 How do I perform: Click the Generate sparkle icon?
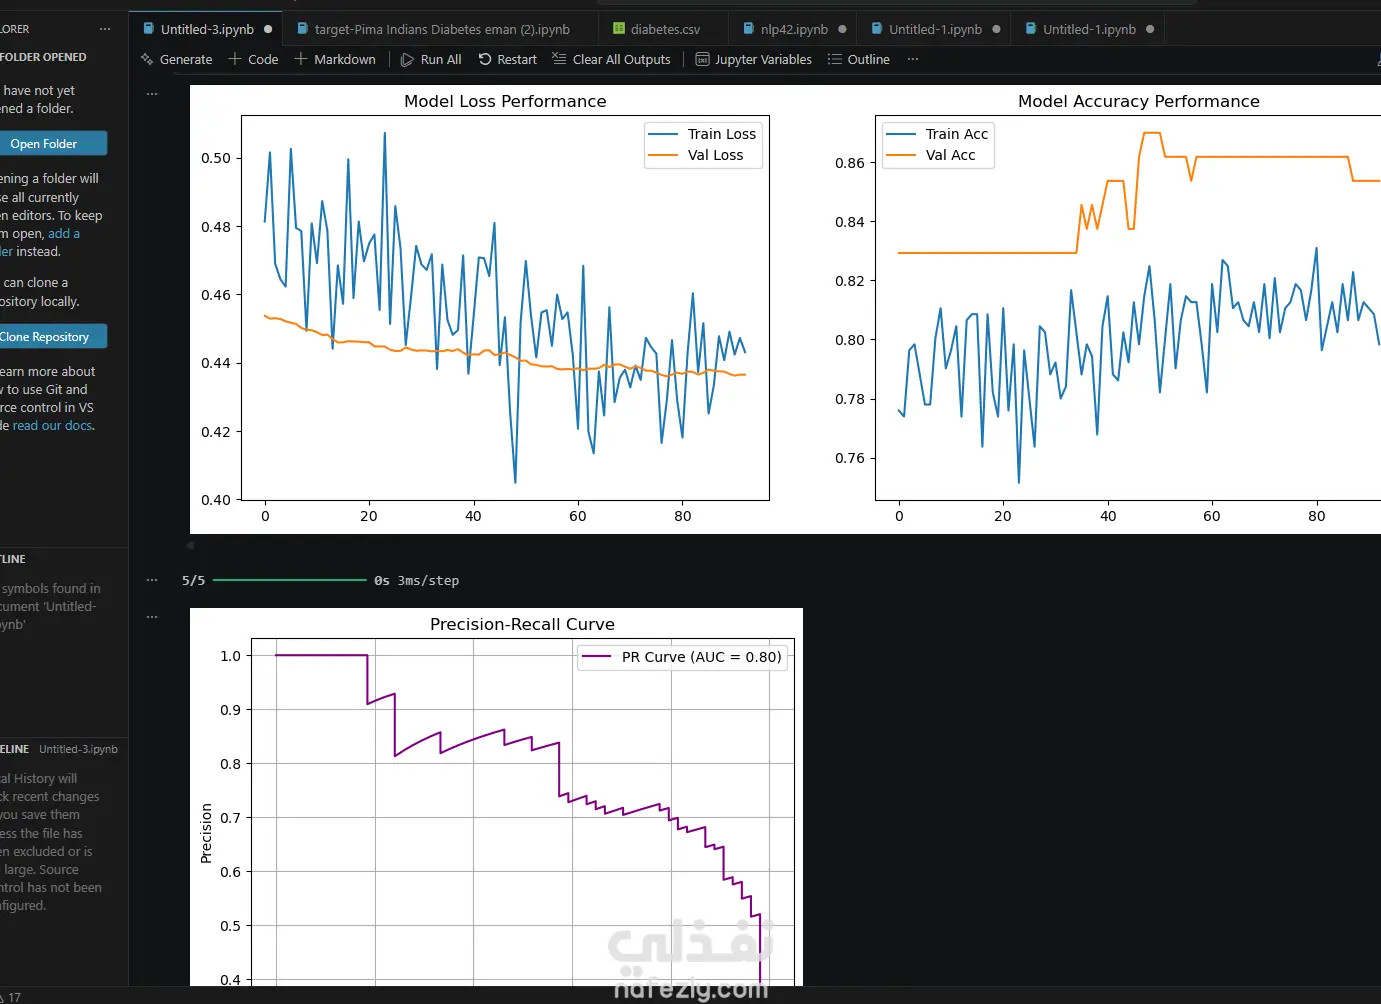tap(147, 59)
